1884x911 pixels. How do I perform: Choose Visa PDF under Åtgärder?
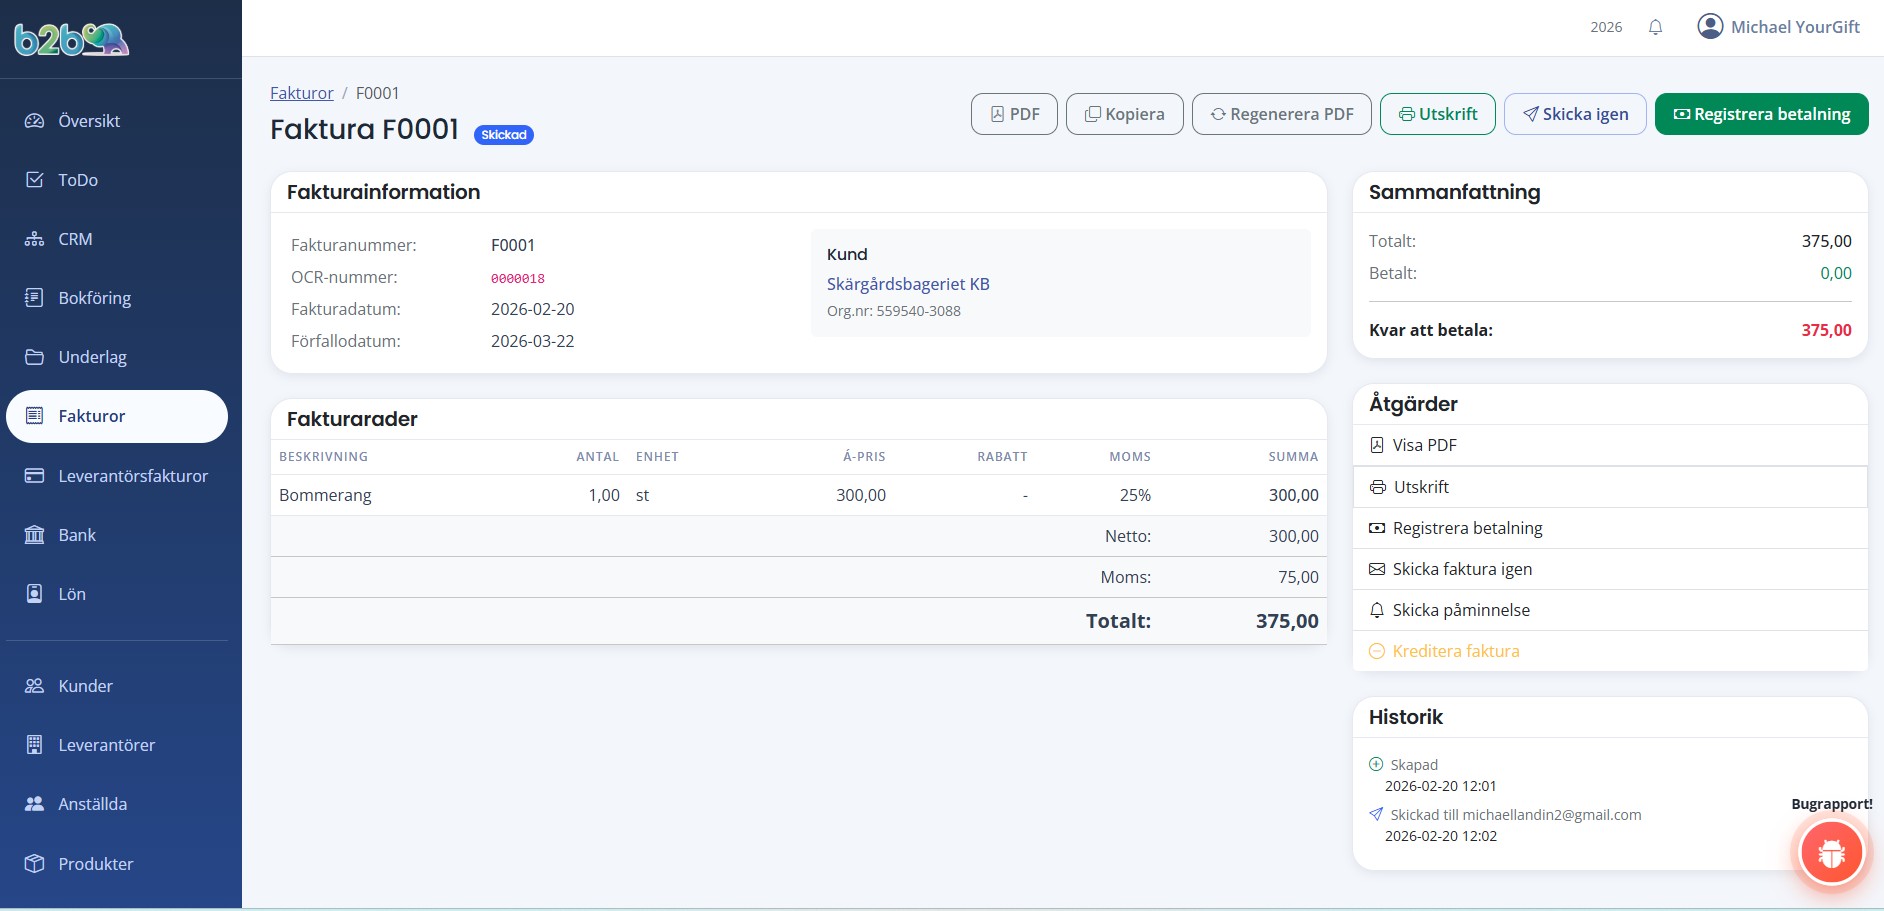[x=1424, y=445]
